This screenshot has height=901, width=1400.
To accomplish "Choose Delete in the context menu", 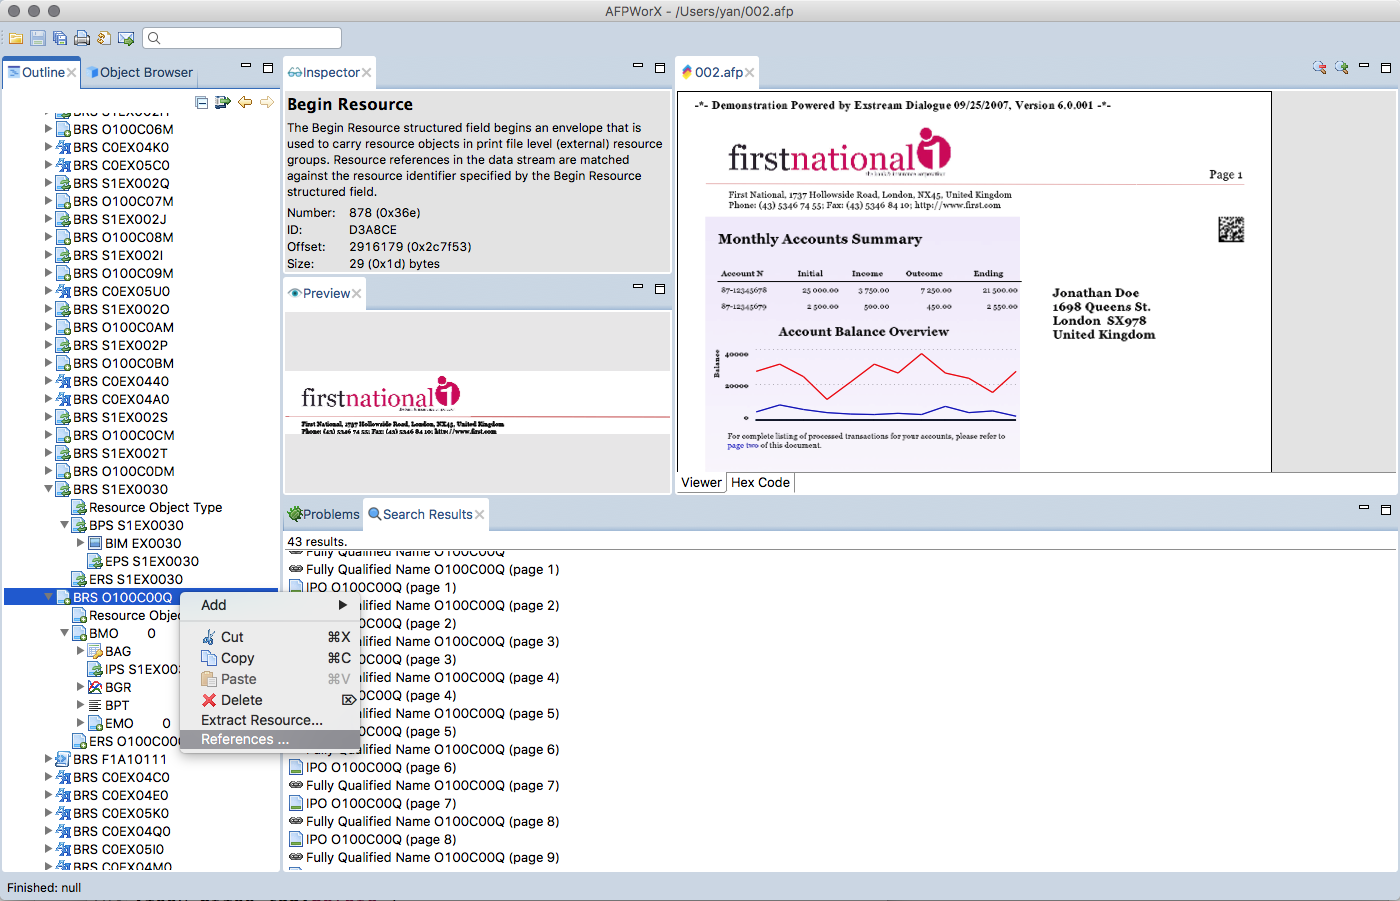I will (241, 700).
